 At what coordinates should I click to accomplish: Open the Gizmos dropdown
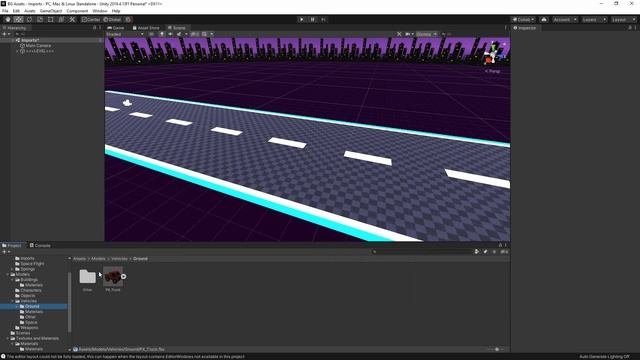426,34
